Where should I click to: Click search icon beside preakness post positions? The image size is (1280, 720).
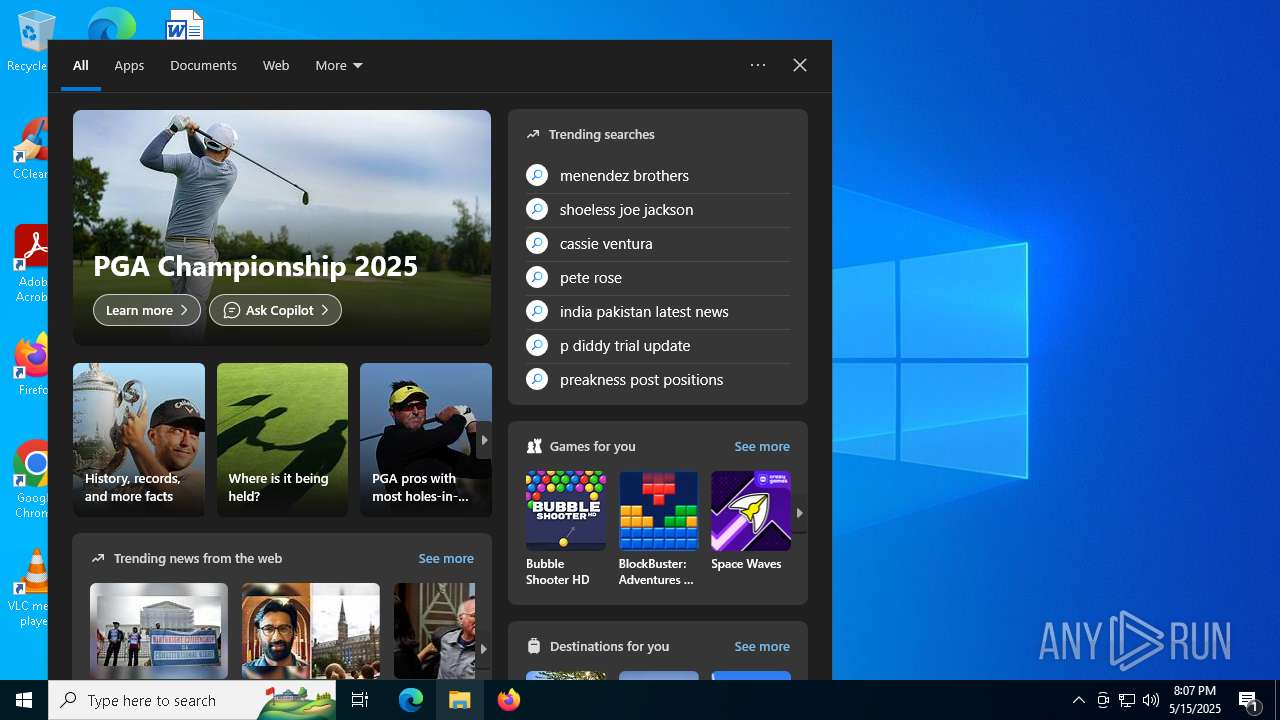click(537, 379)
